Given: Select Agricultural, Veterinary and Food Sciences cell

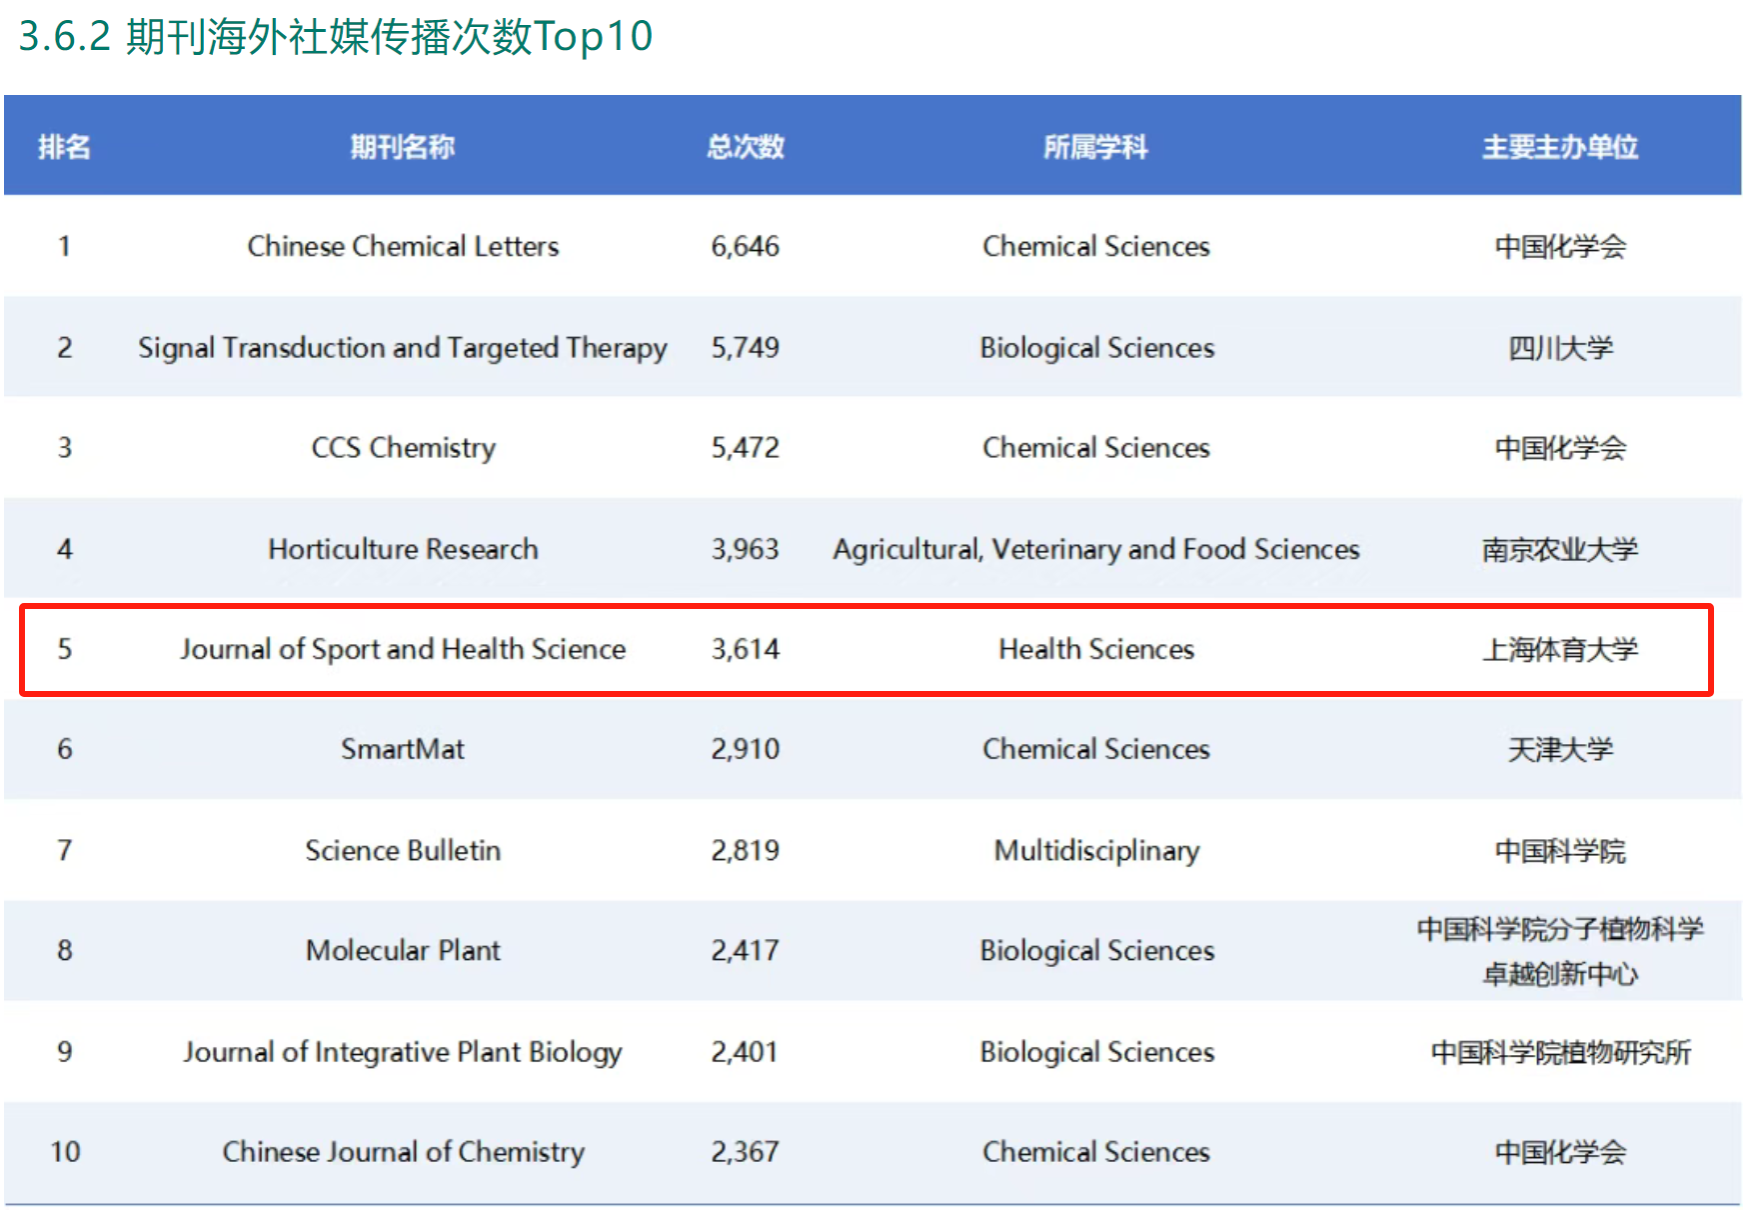Looking at the screenshot, I should click(x=1095, y=549).
